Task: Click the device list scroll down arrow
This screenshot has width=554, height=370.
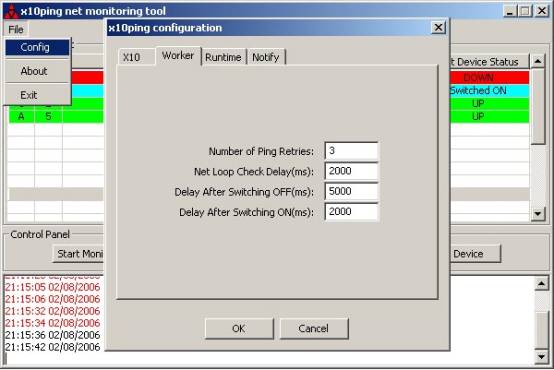Action: pos(538,213)
